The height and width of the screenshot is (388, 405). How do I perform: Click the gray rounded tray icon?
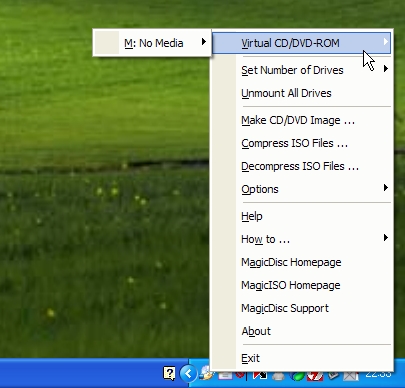[279, 376]
